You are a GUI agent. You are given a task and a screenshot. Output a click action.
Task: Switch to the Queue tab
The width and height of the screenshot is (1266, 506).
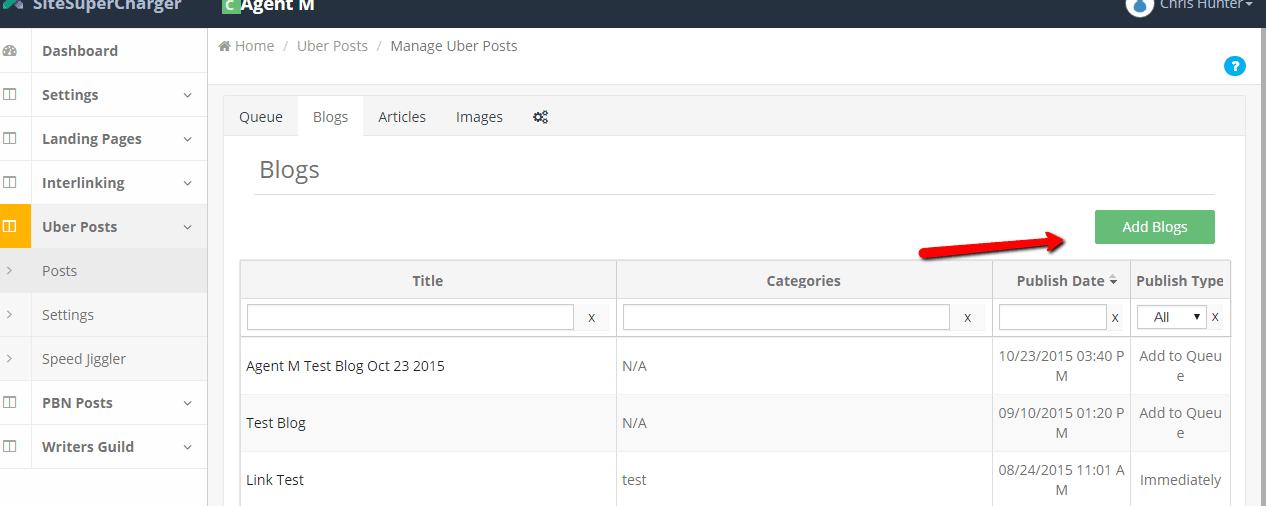261,117
